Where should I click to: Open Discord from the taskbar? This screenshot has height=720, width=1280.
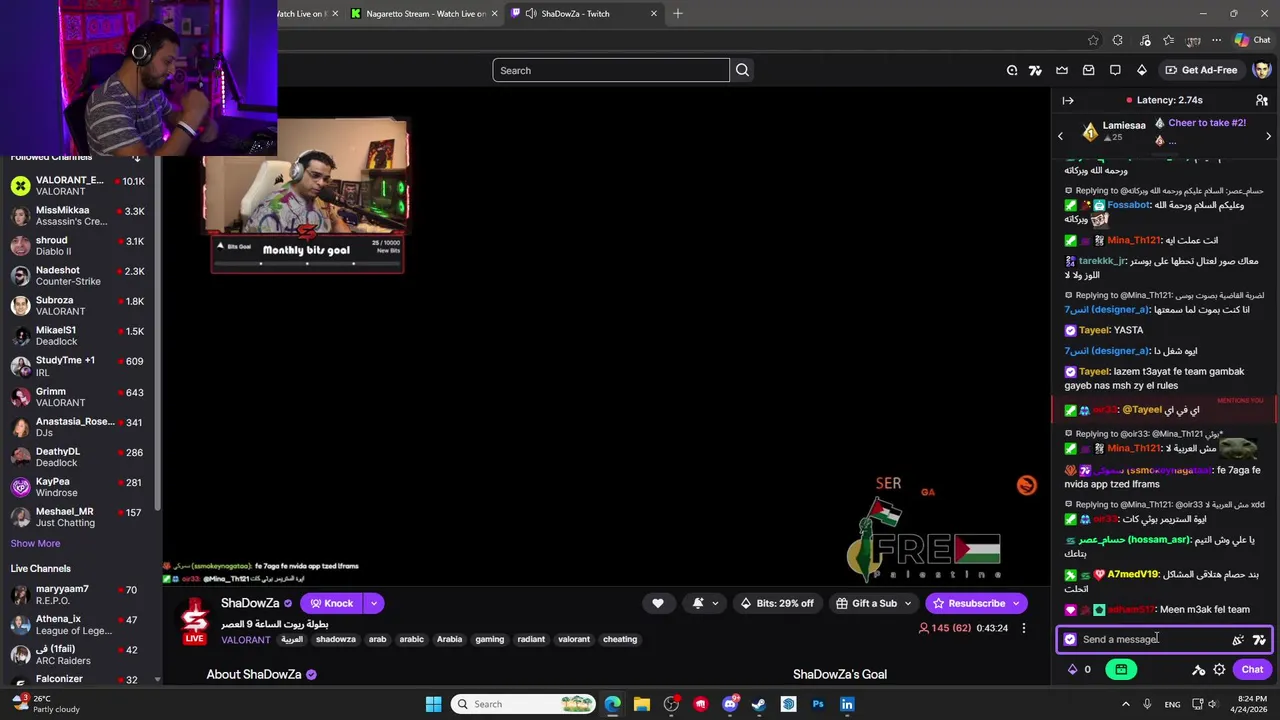730,704
